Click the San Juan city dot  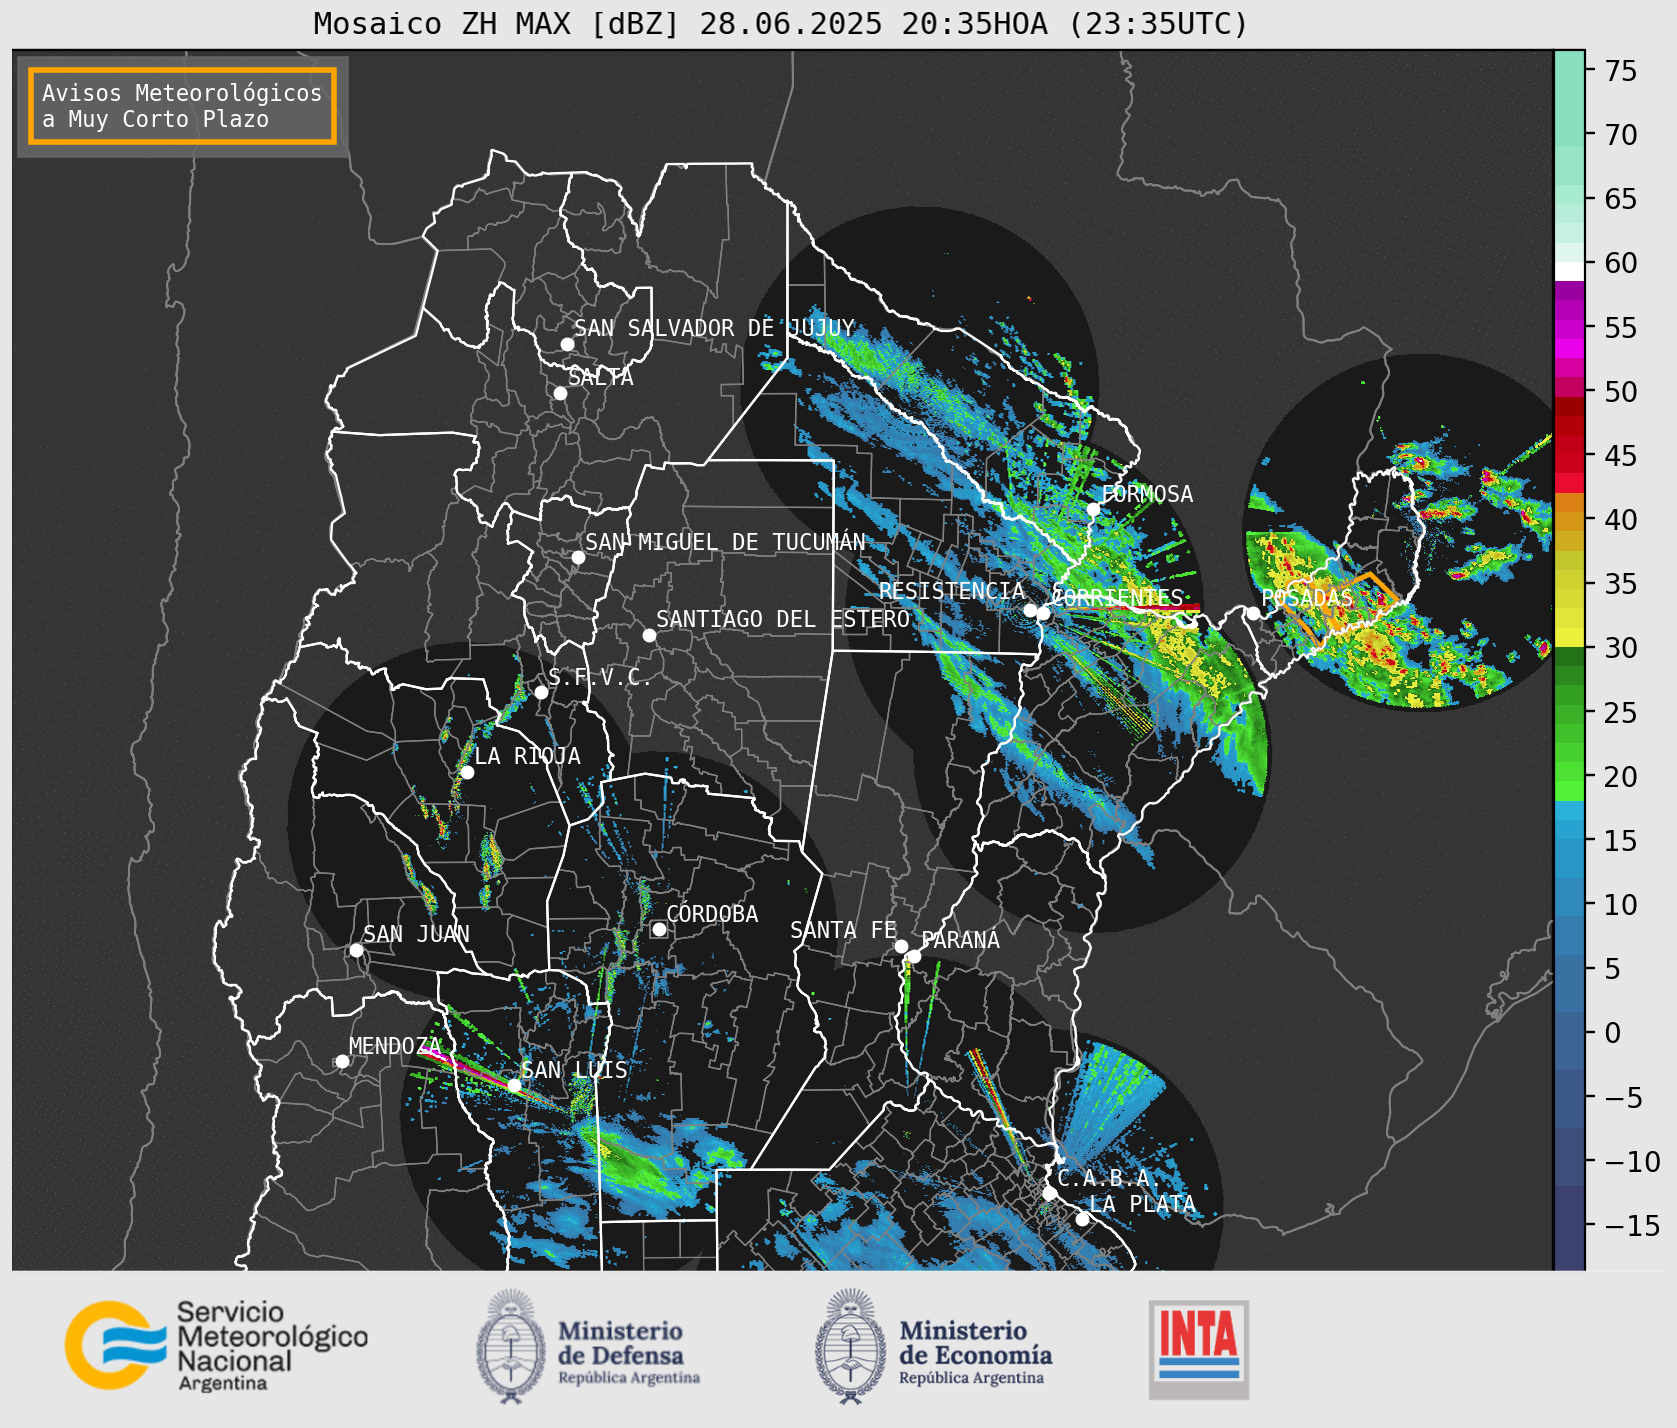coord(356,950)
